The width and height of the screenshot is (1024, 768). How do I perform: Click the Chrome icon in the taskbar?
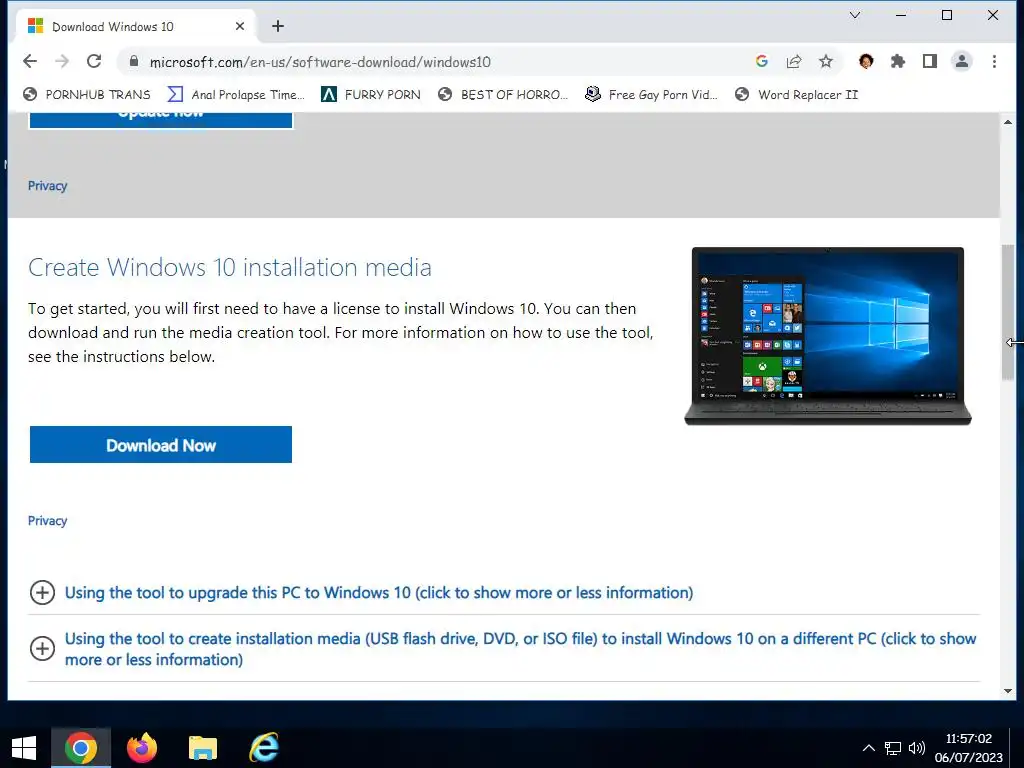point(81,748)
